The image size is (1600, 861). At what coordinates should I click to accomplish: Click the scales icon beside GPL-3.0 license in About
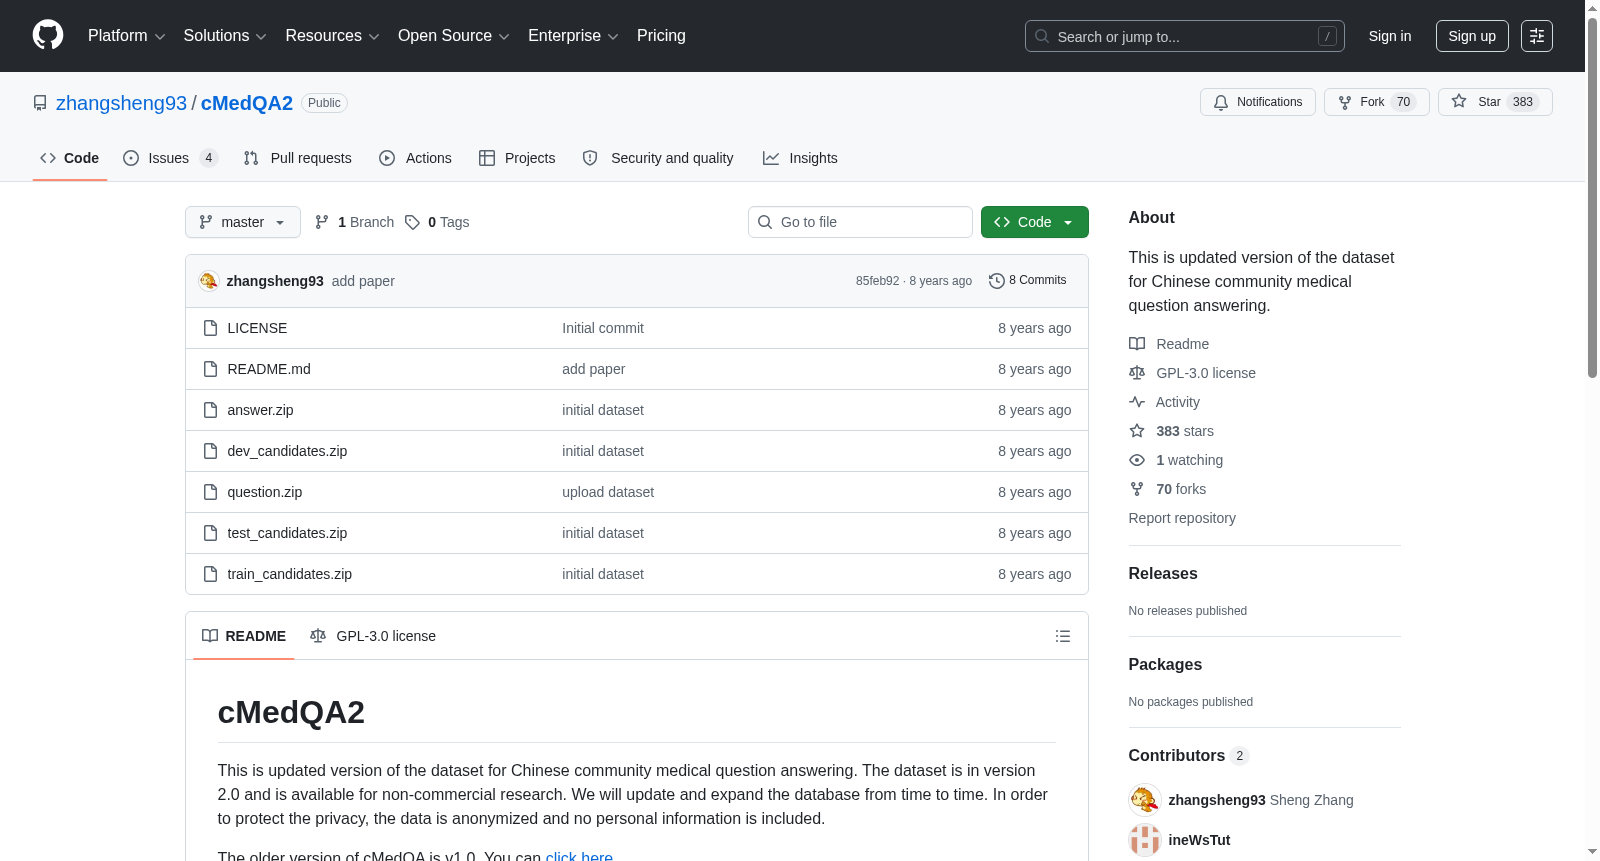click(x=1137, y=373)
